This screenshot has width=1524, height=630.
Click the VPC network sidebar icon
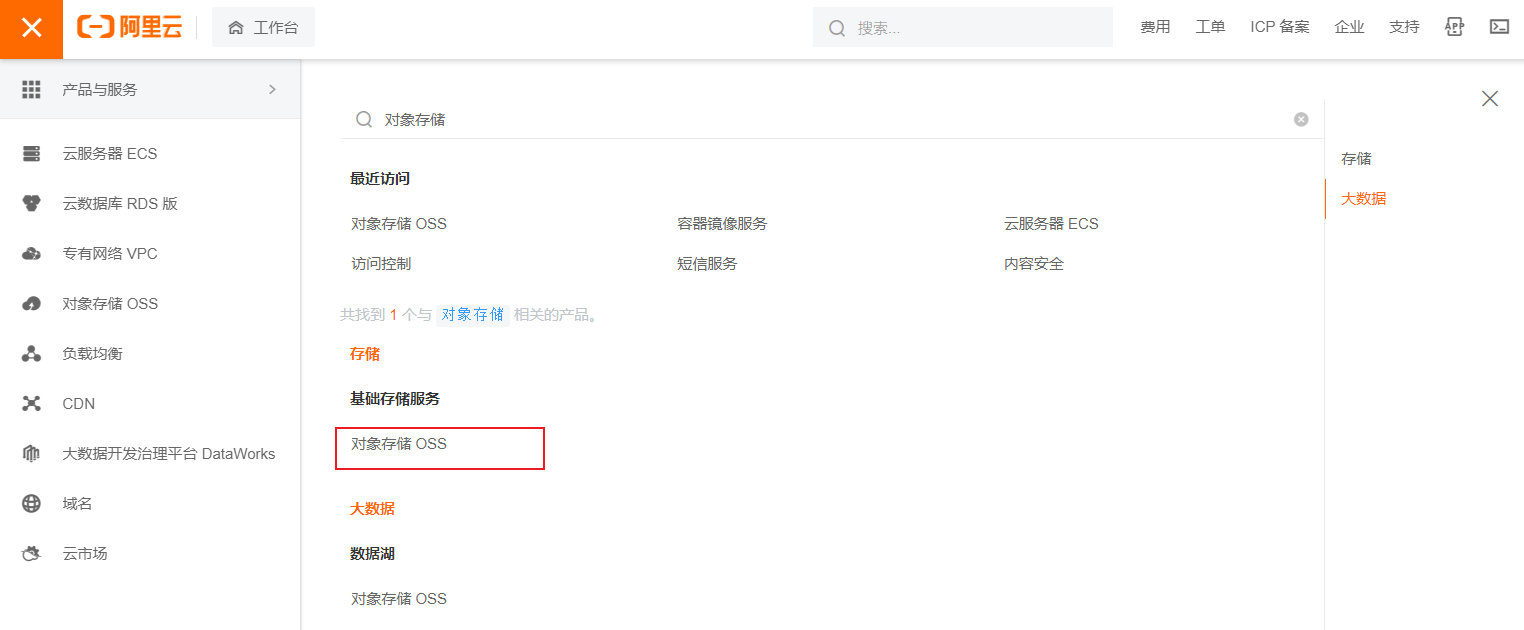31,254
